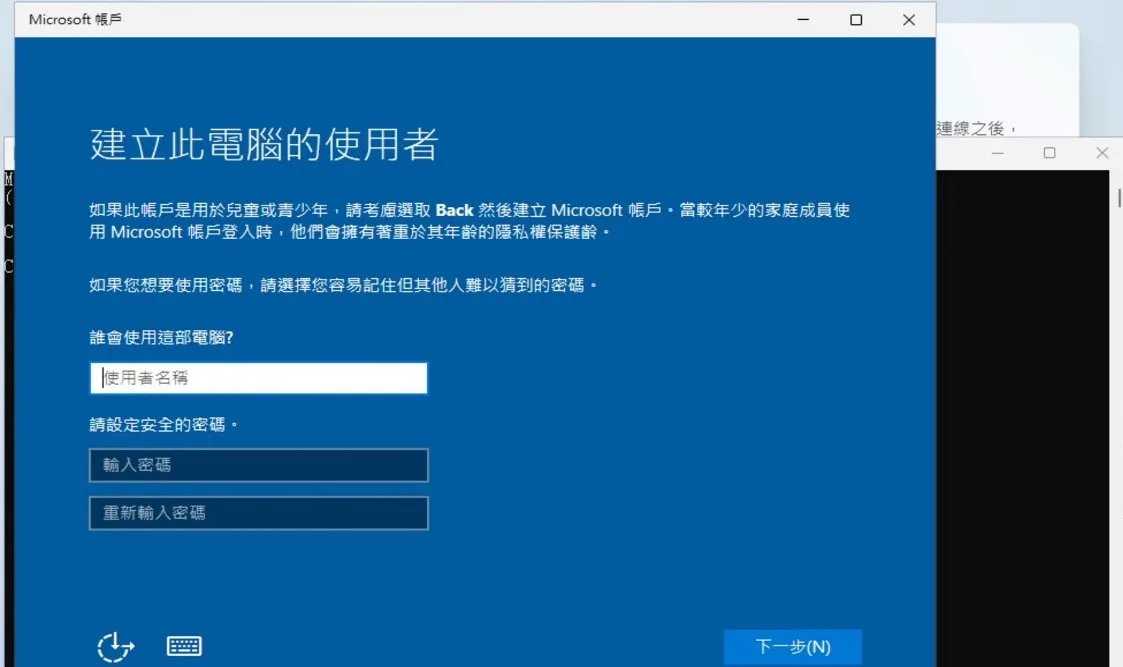1123x667 pixels.
Task: Minimize the background command window
Action: point(997,153)
